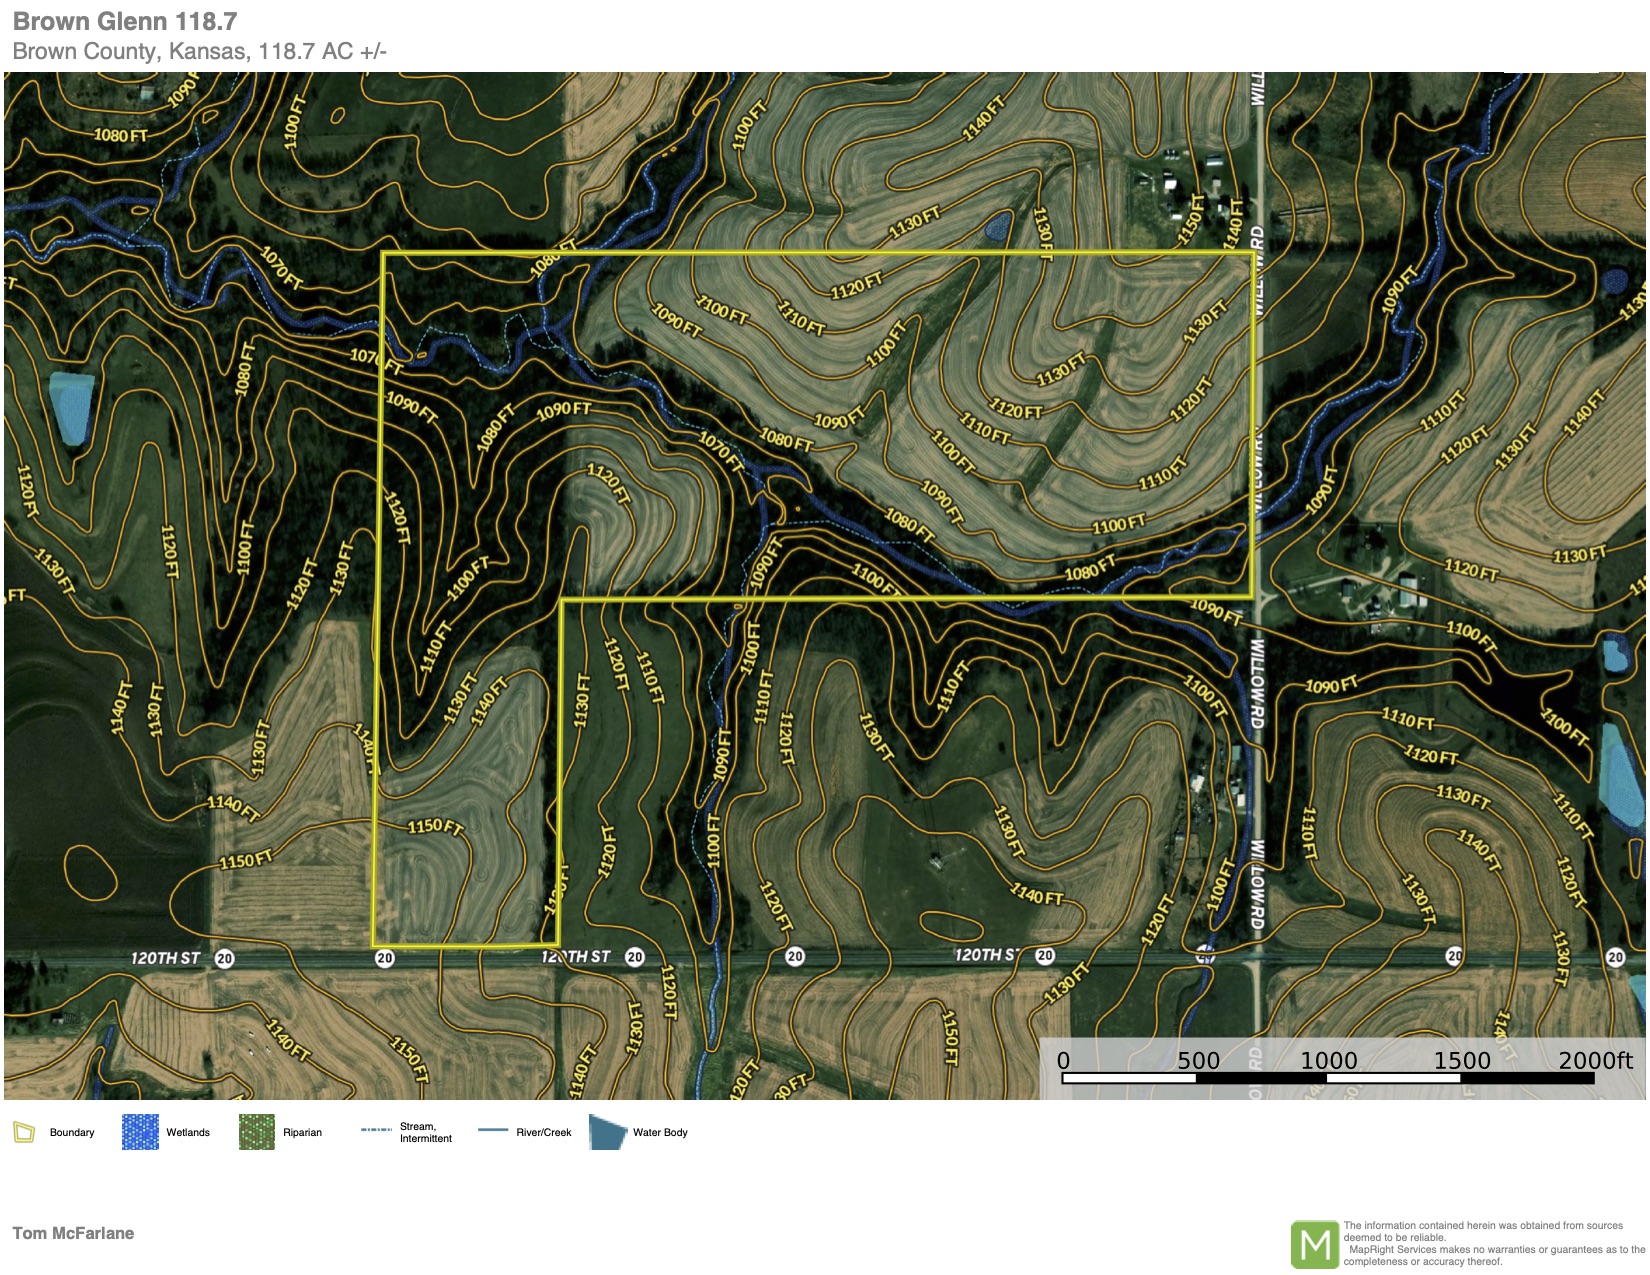
Task: Click the Riparian legend text label
Action: (x=302, y=1132)
